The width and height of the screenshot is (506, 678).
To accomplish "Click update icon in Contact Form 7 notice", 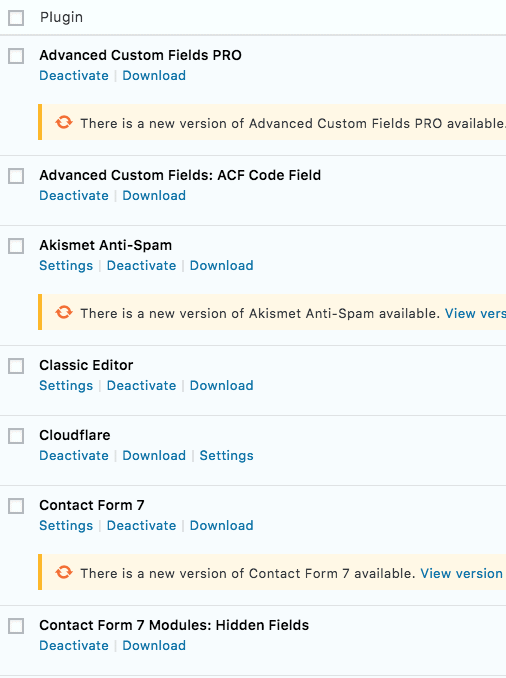I will point(64,572).
